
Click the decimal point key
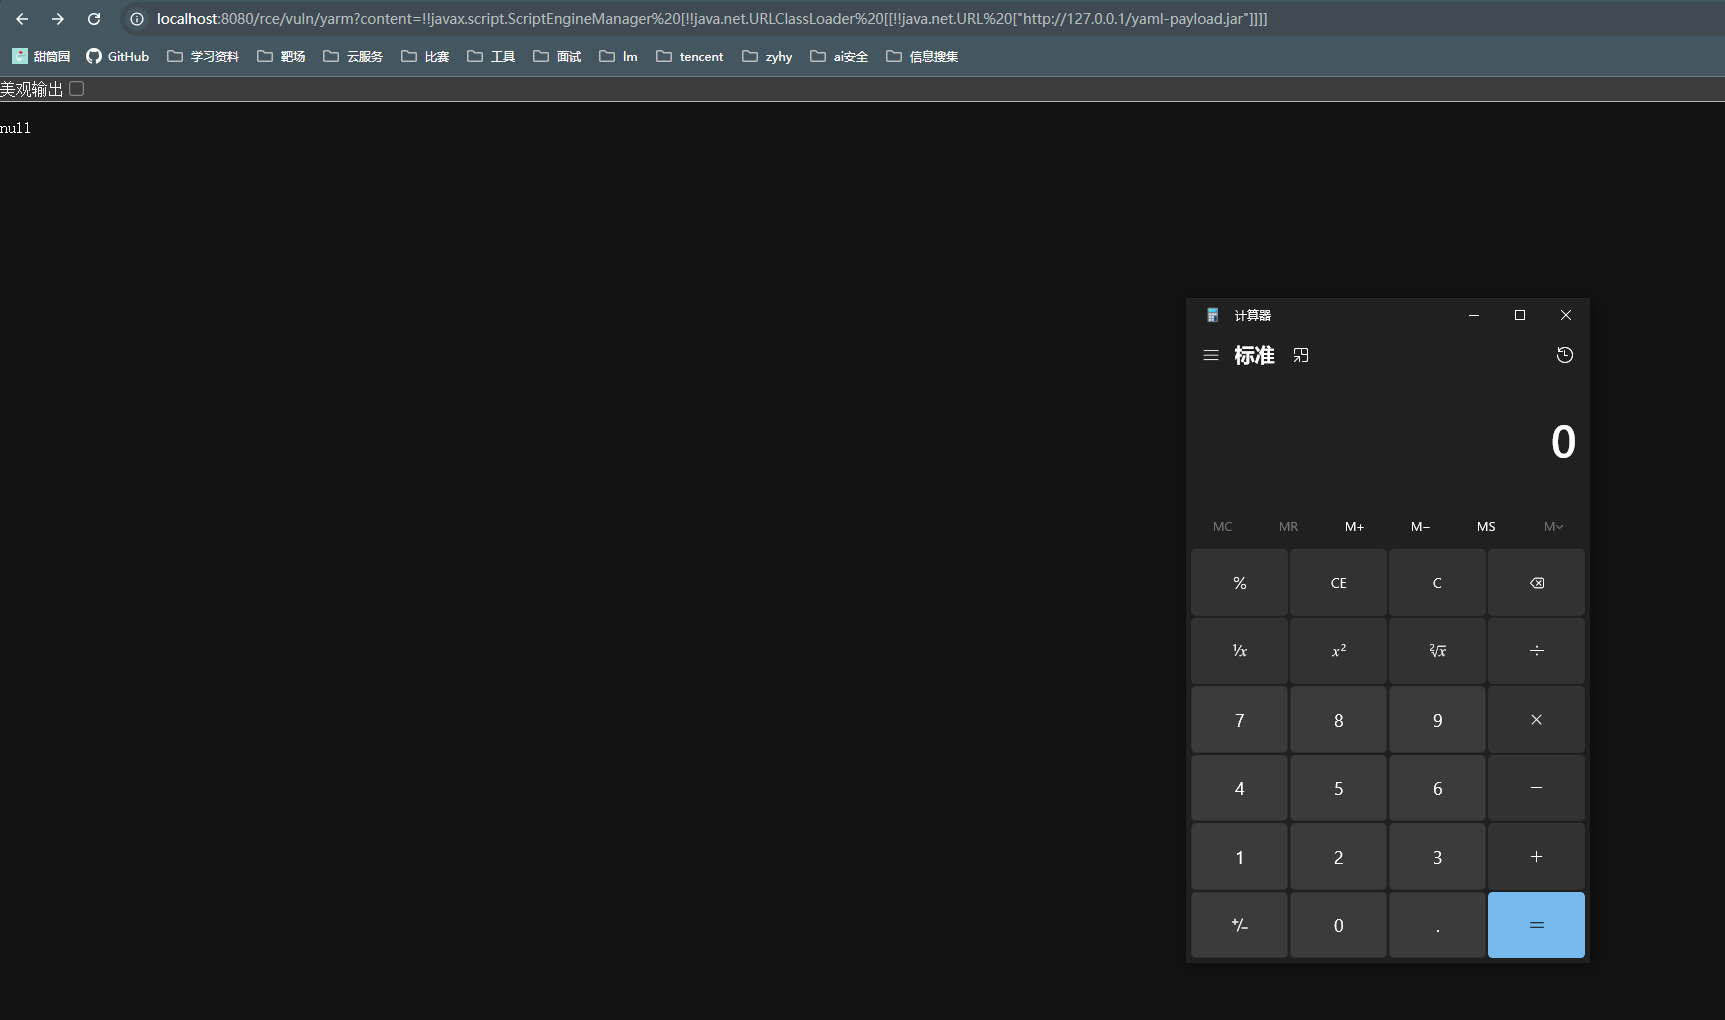point(1437,925)
